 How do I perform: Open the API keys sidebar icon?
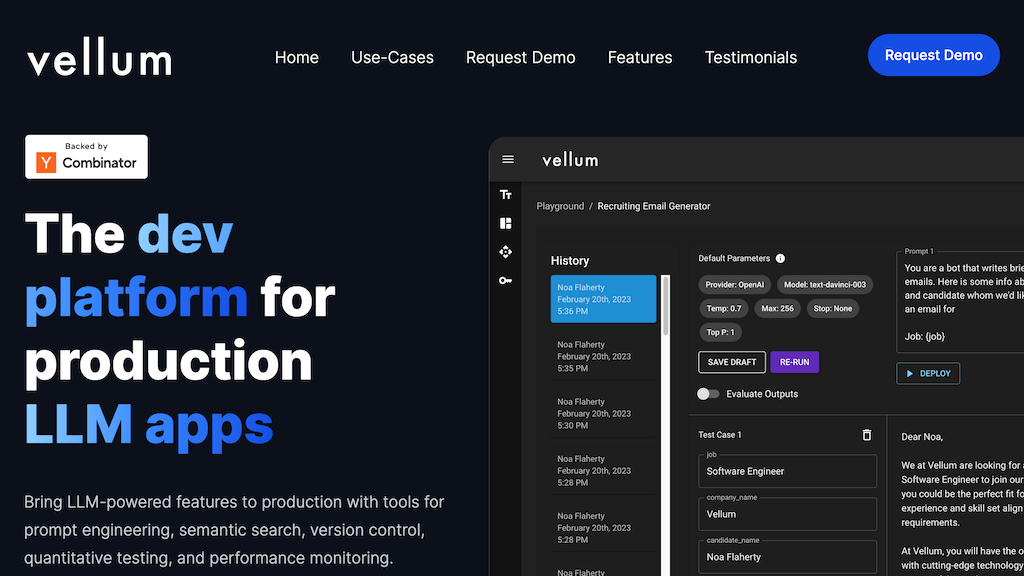tap(506, 281)
